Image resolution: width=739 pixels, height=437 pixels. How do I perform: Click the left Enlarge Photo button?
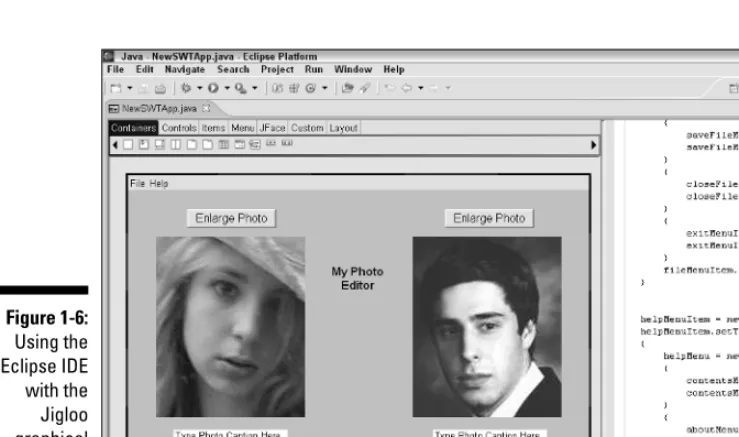[231, 218]
